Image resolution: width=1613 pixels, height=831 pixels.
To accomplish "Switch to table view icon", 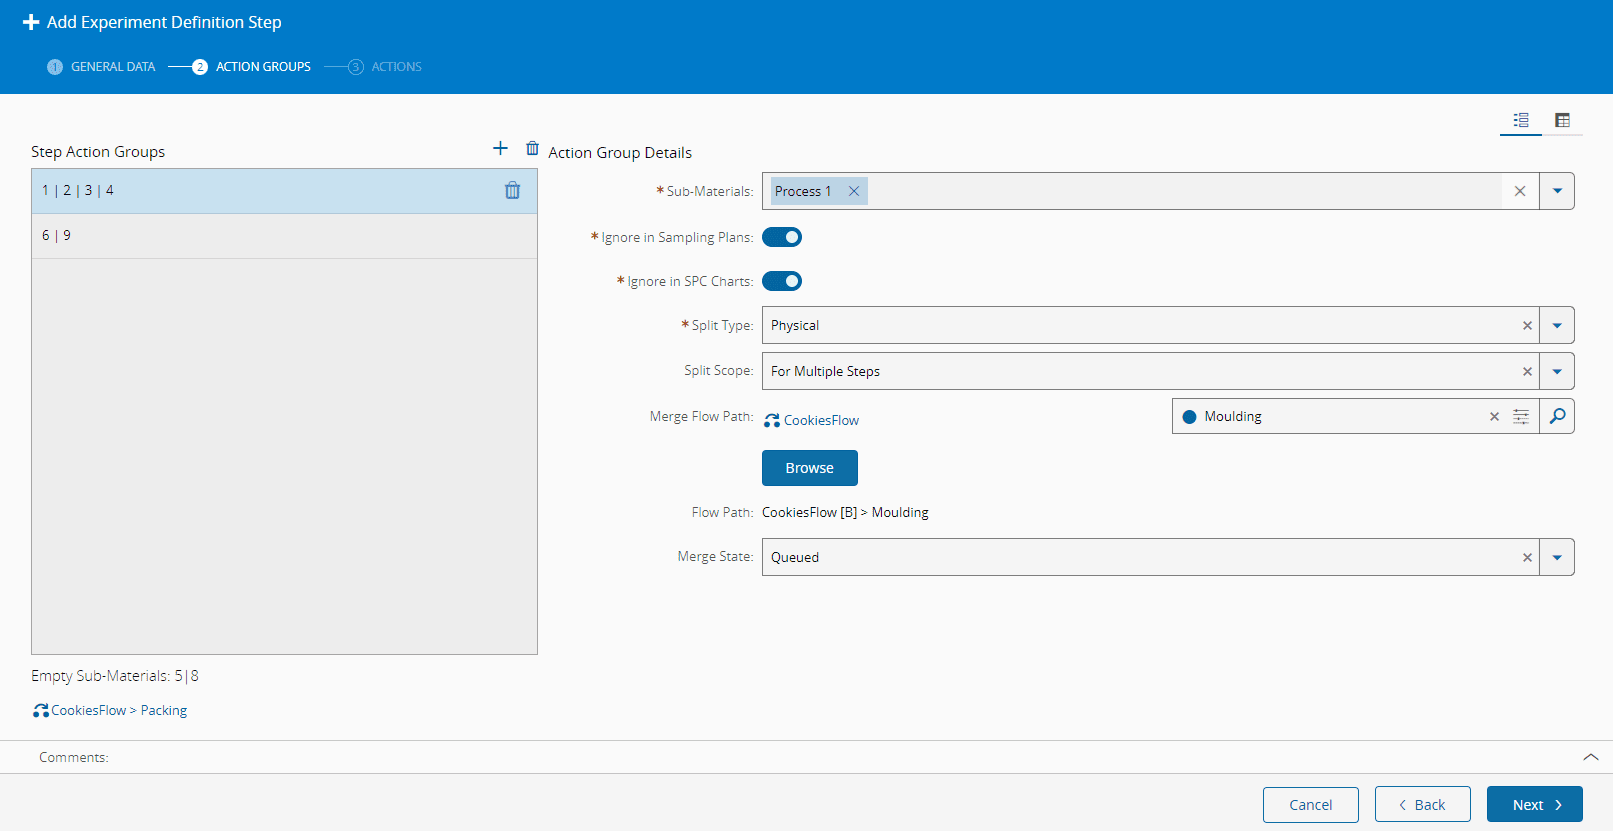I will (1562, 120).
